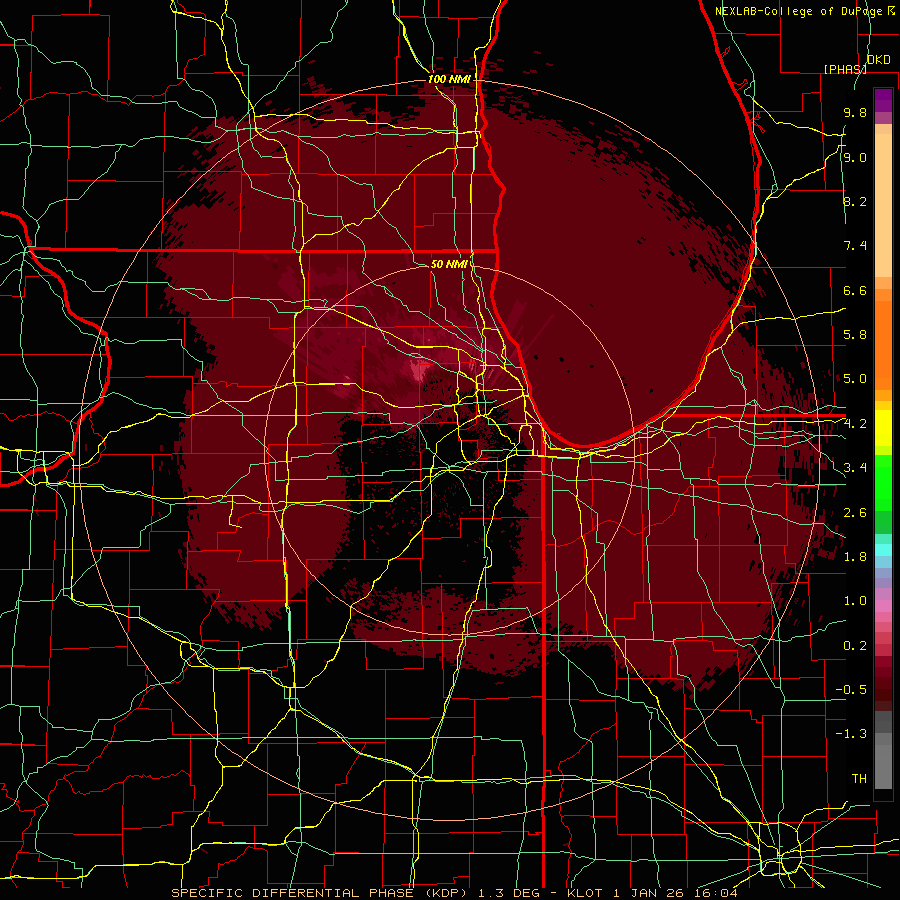The image size is (900, 900).
Task: Click the 6.6 scale value label
Action: [855, 290]
